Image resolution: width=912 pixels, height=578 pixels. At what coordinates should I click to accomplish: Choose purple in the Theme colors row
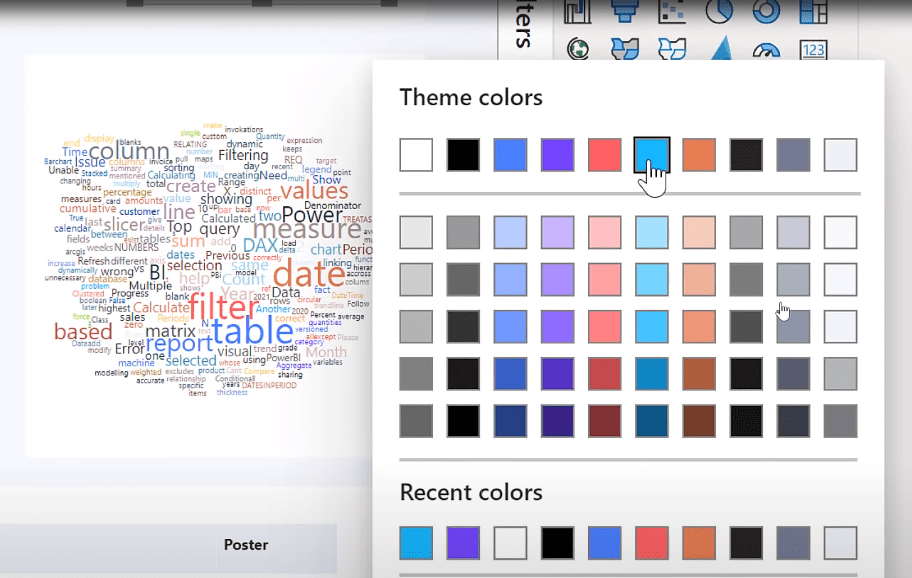[x=557, y=155]
